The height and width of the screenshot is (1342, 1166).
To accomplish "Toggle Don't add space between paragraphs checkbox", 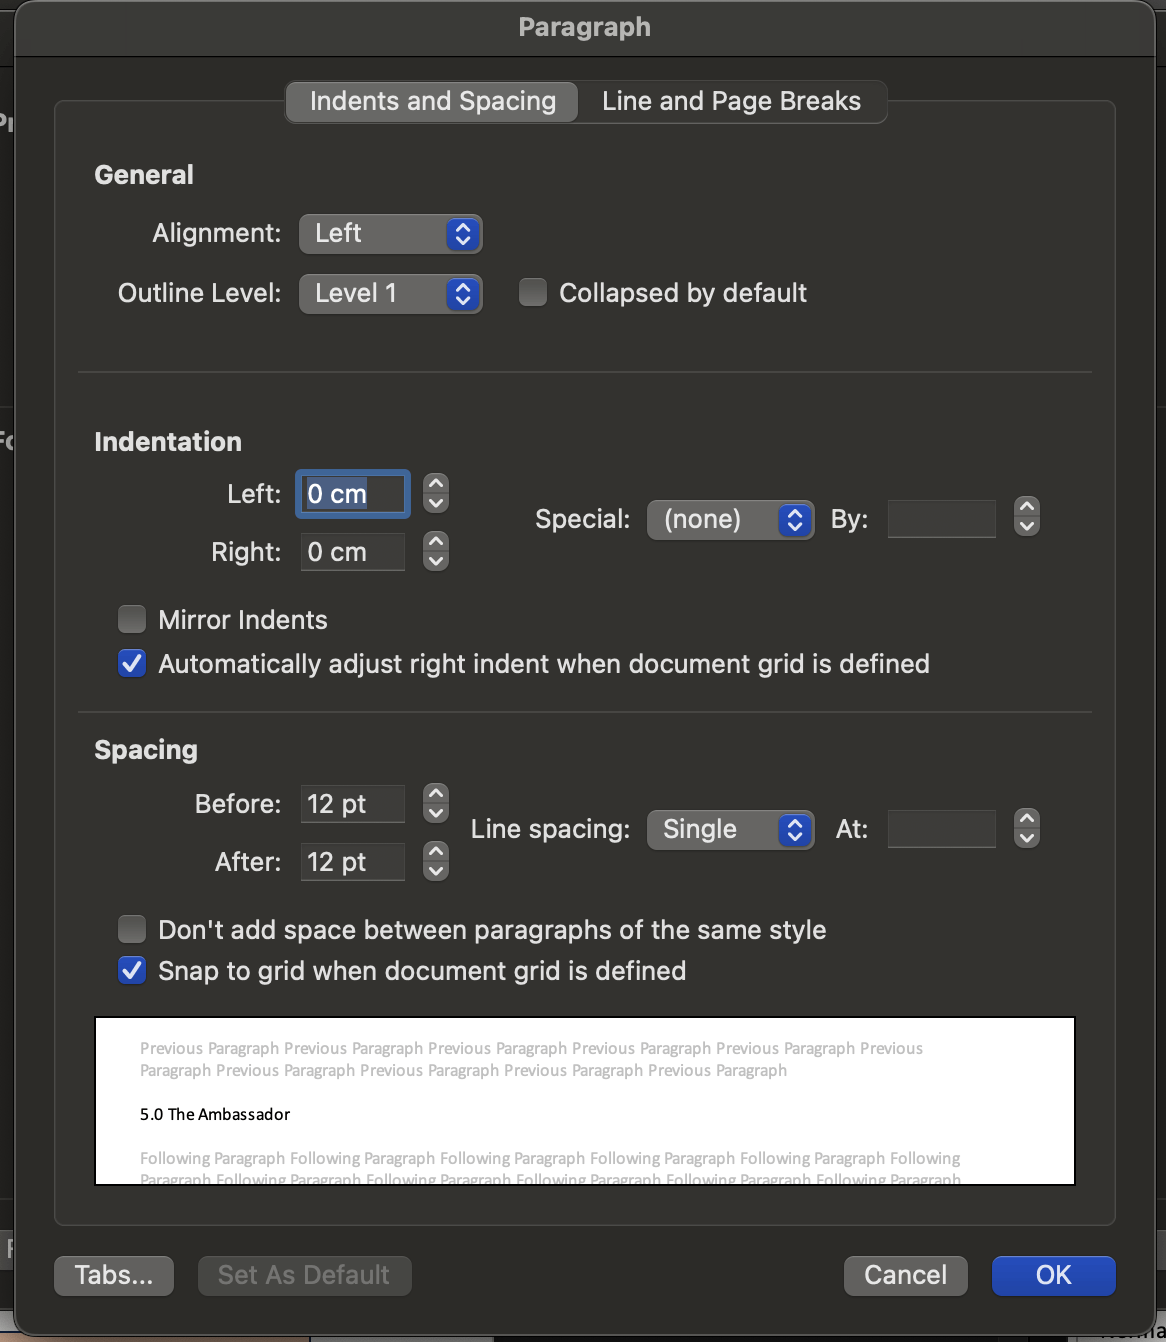I will coord(132,930).
